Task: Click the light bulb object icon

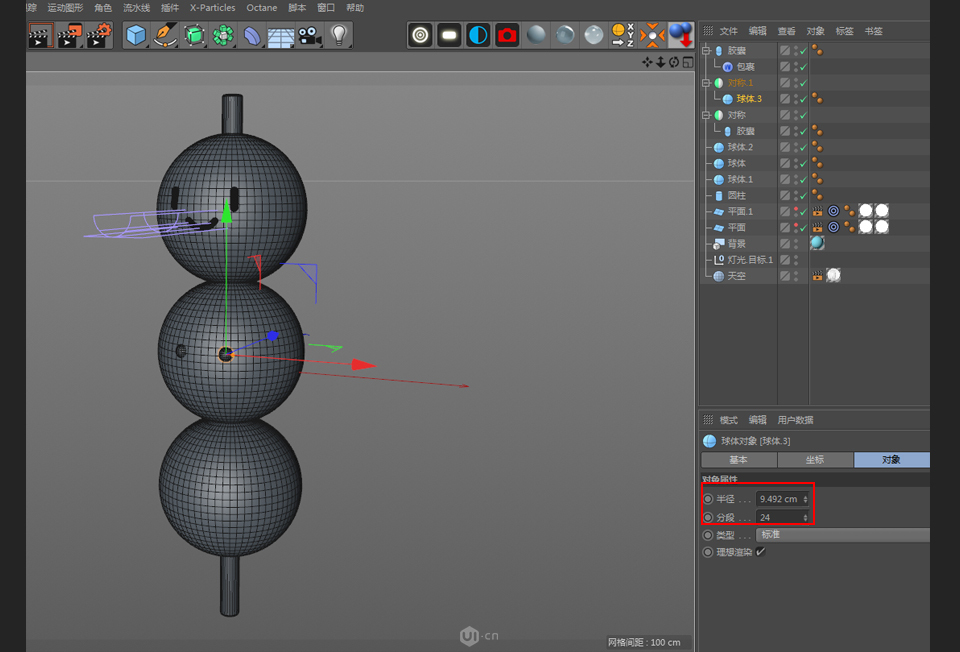Action: coord(340,35)
